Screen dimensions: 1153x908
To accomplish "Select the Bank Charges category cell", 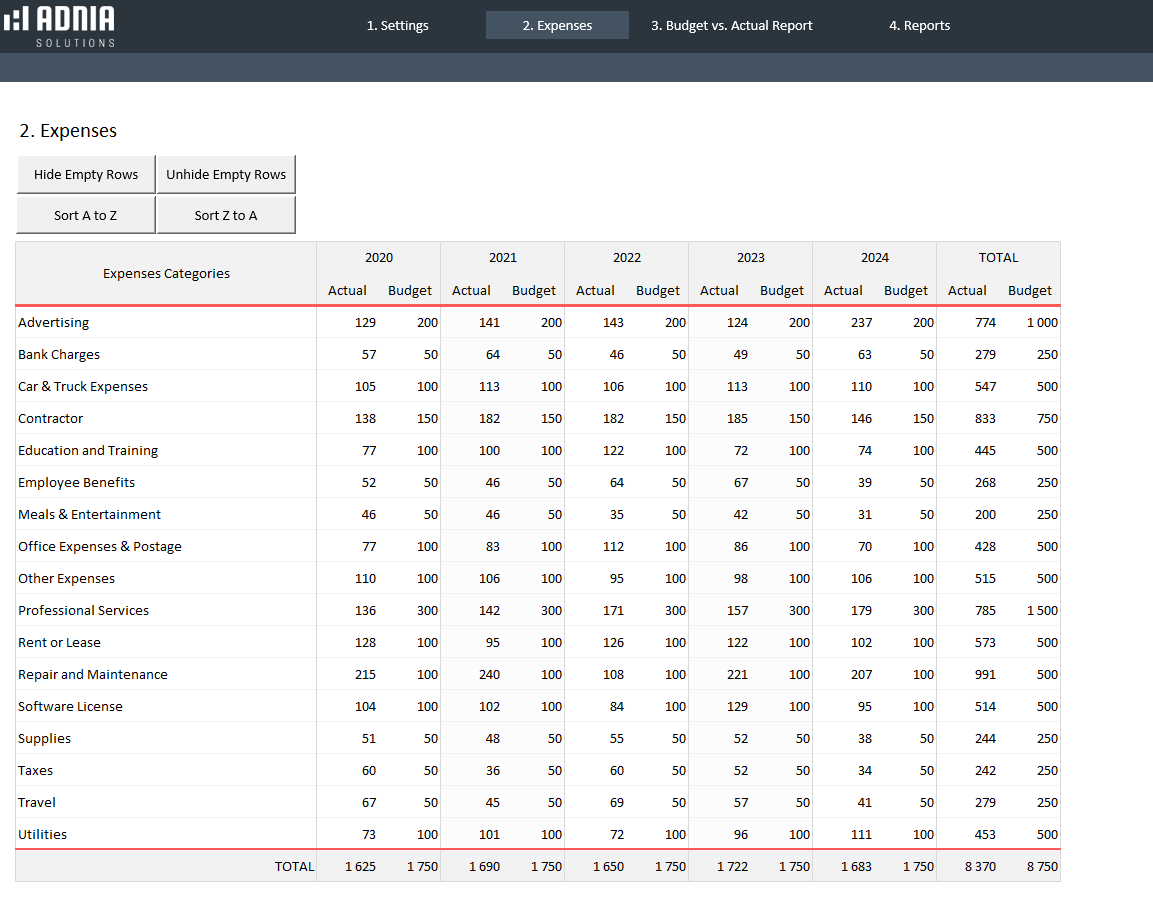I will click(x=59, y=355).
